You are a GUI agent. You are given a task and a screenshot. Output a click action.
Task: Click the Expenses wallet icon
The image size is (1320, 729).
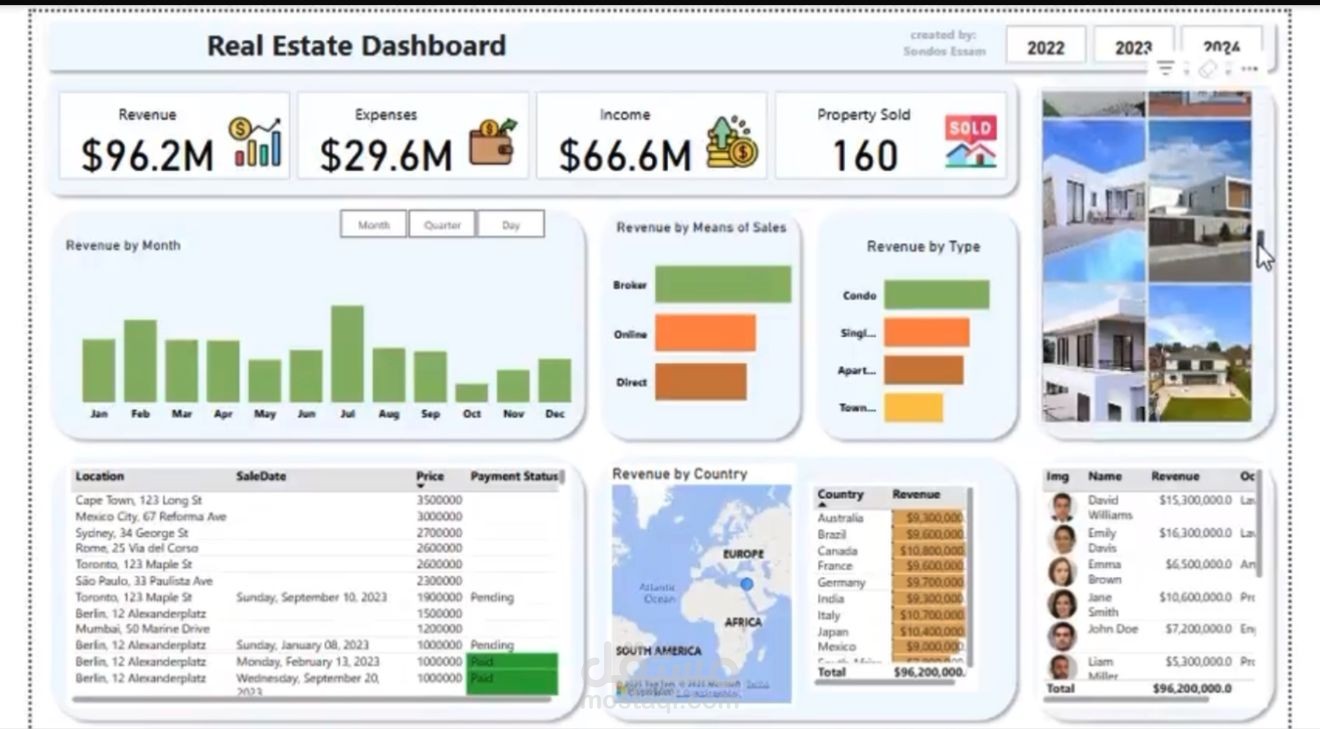point(492,147)
